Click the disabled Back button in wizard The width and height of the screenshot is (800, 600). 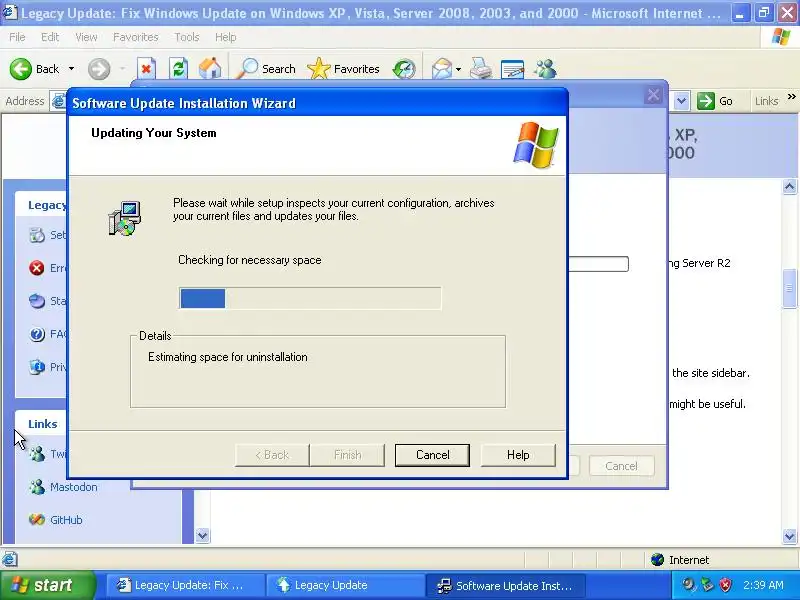coord(272,455)
